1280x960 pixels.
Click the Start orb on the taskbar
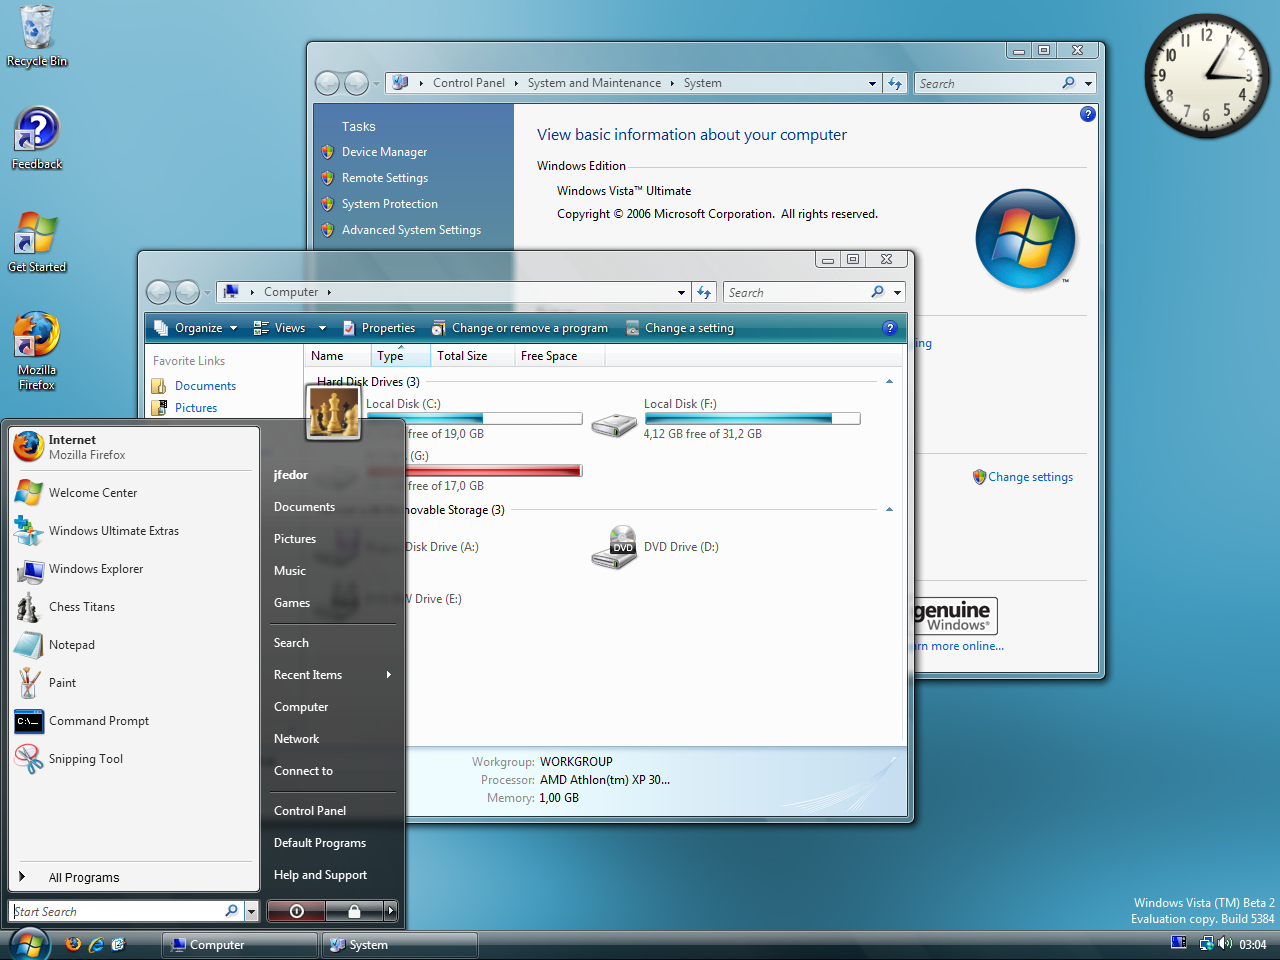(29, 944)
